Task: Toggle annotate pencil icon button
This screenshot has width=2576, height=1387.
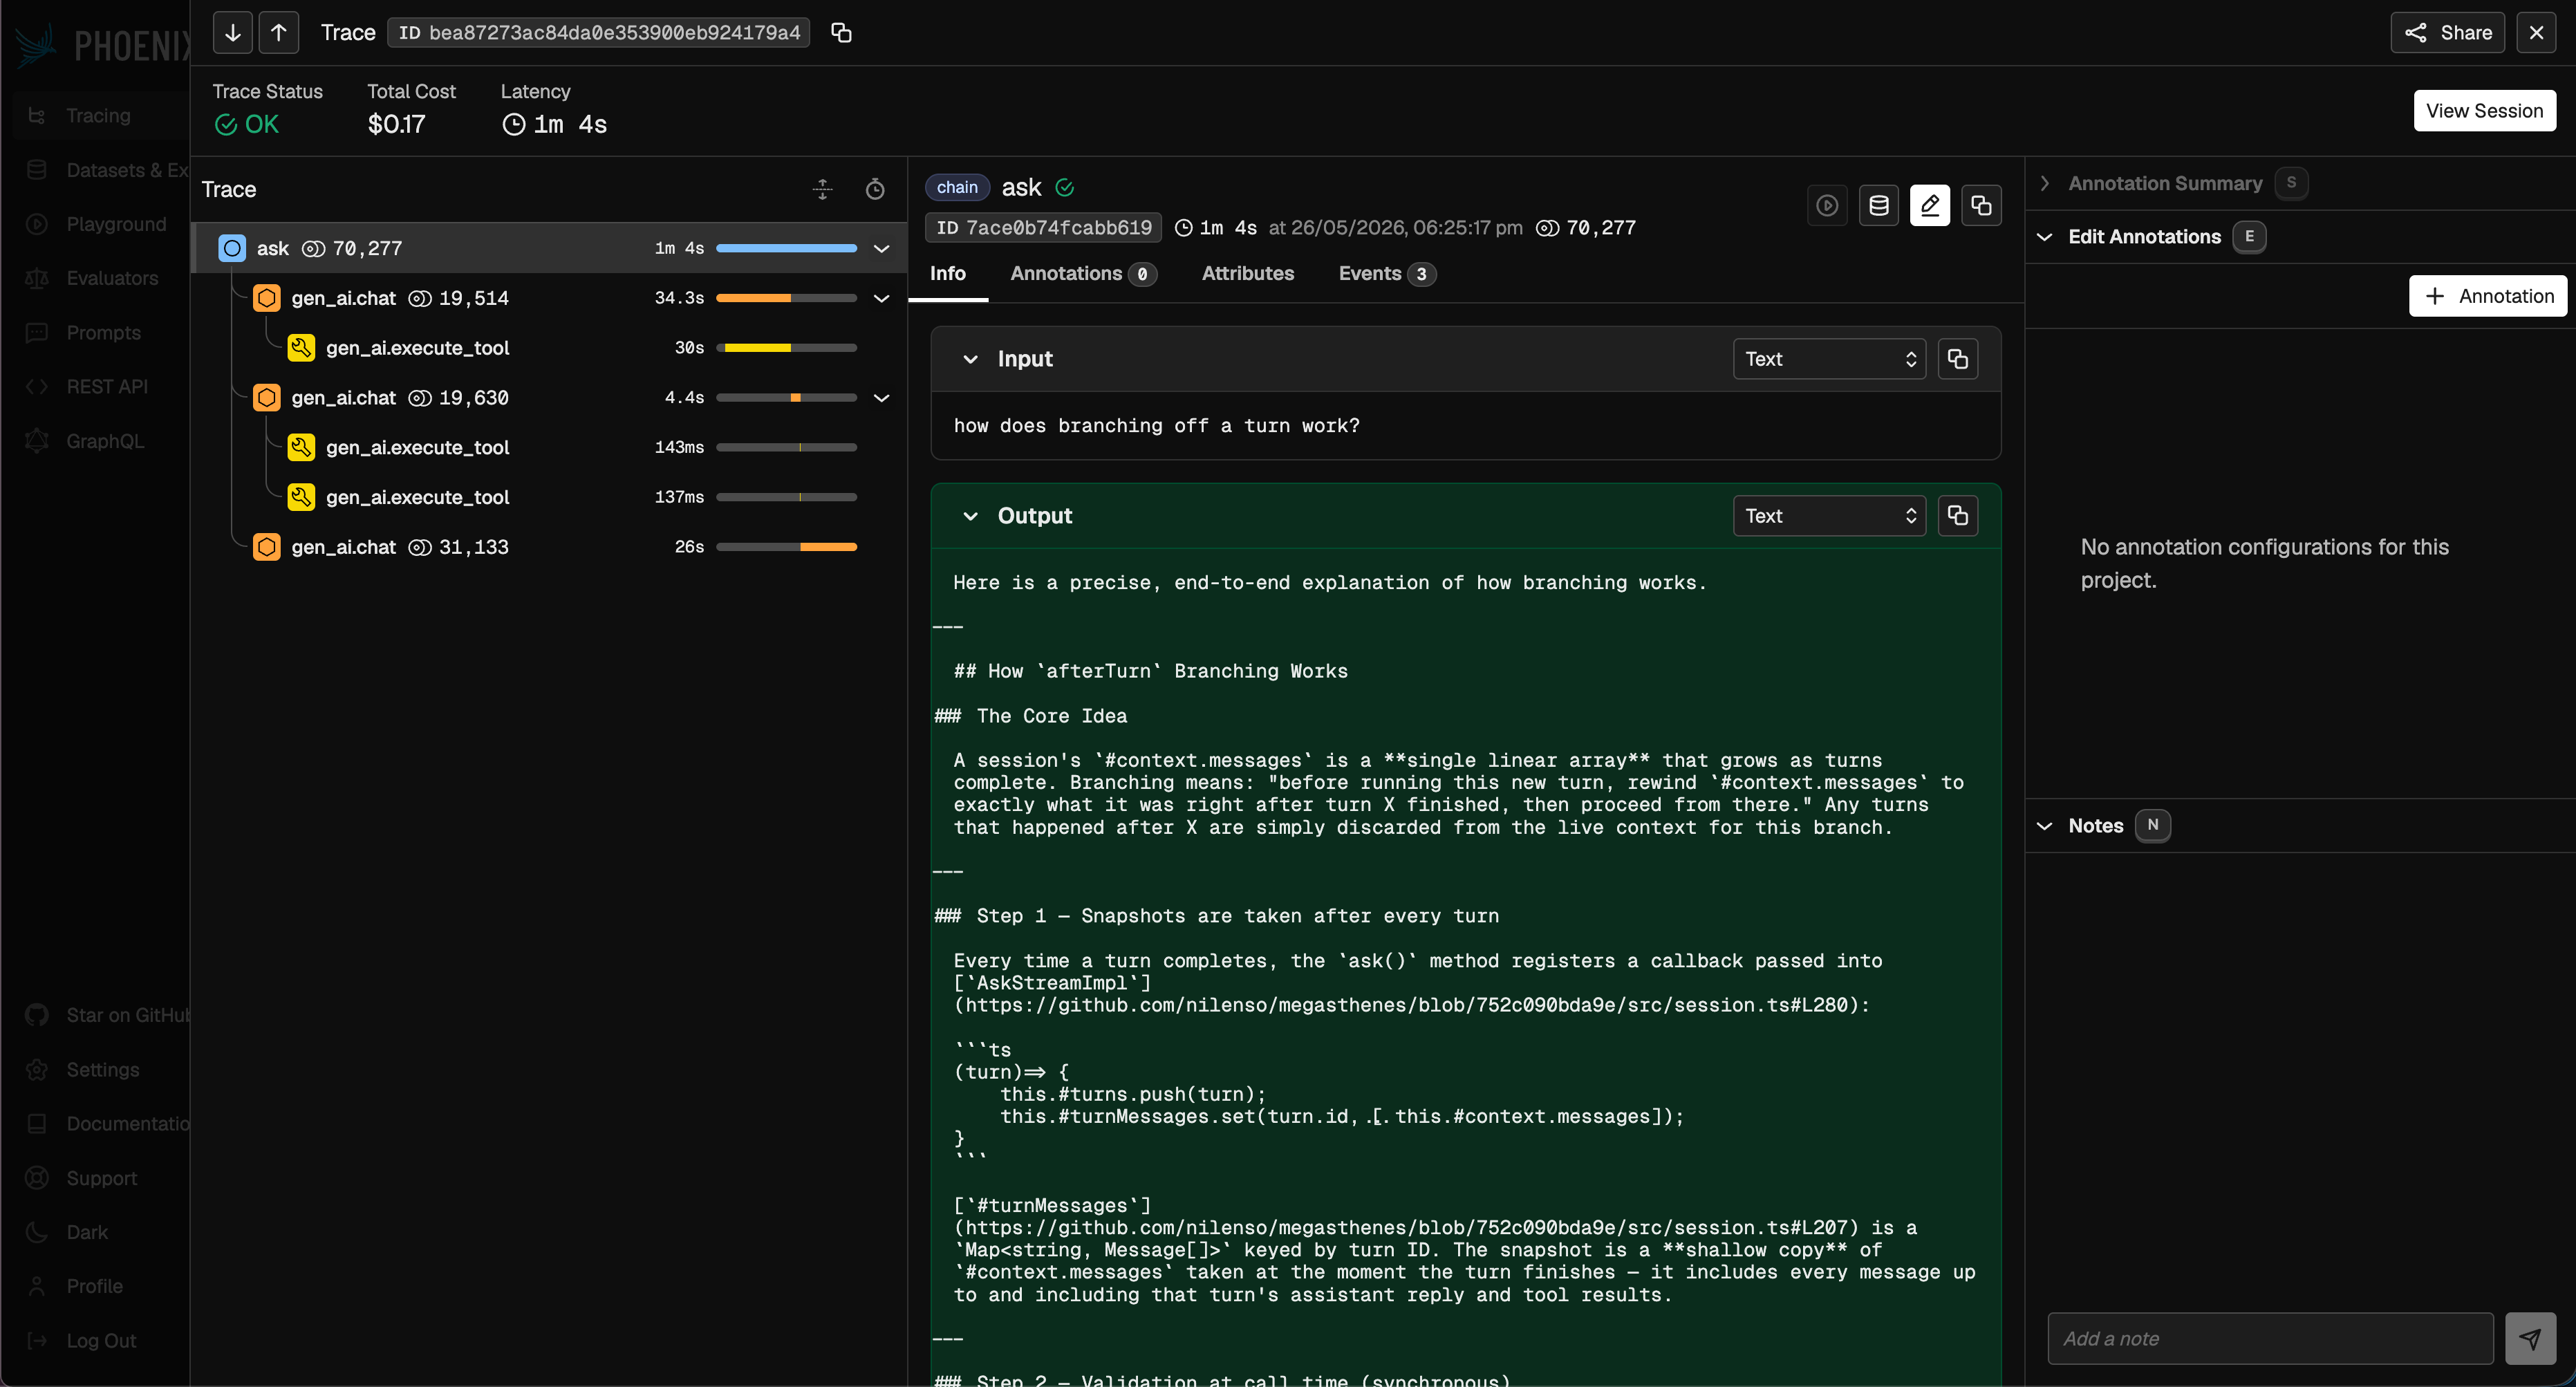Action: coord(1930,206)
